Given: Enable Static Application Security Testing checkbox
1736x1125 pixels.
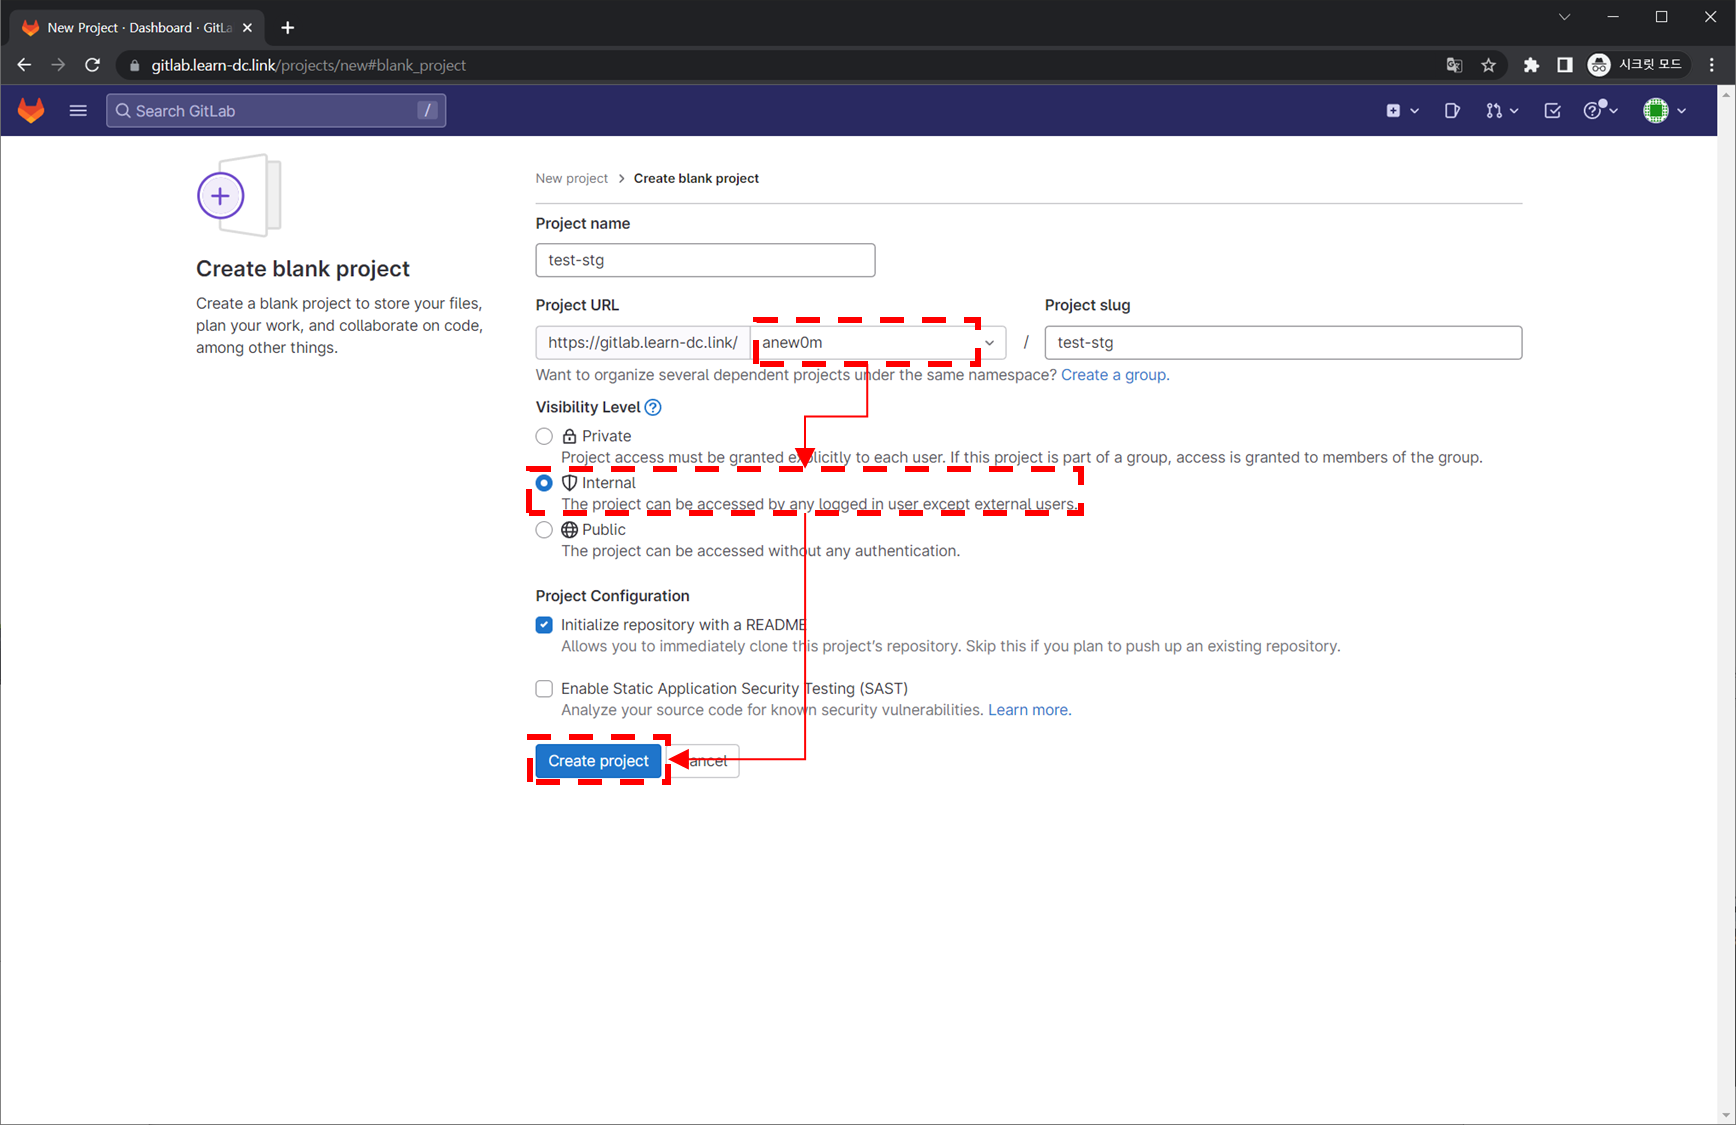Looking at the screenshot, I should click(x=544, y=689).
